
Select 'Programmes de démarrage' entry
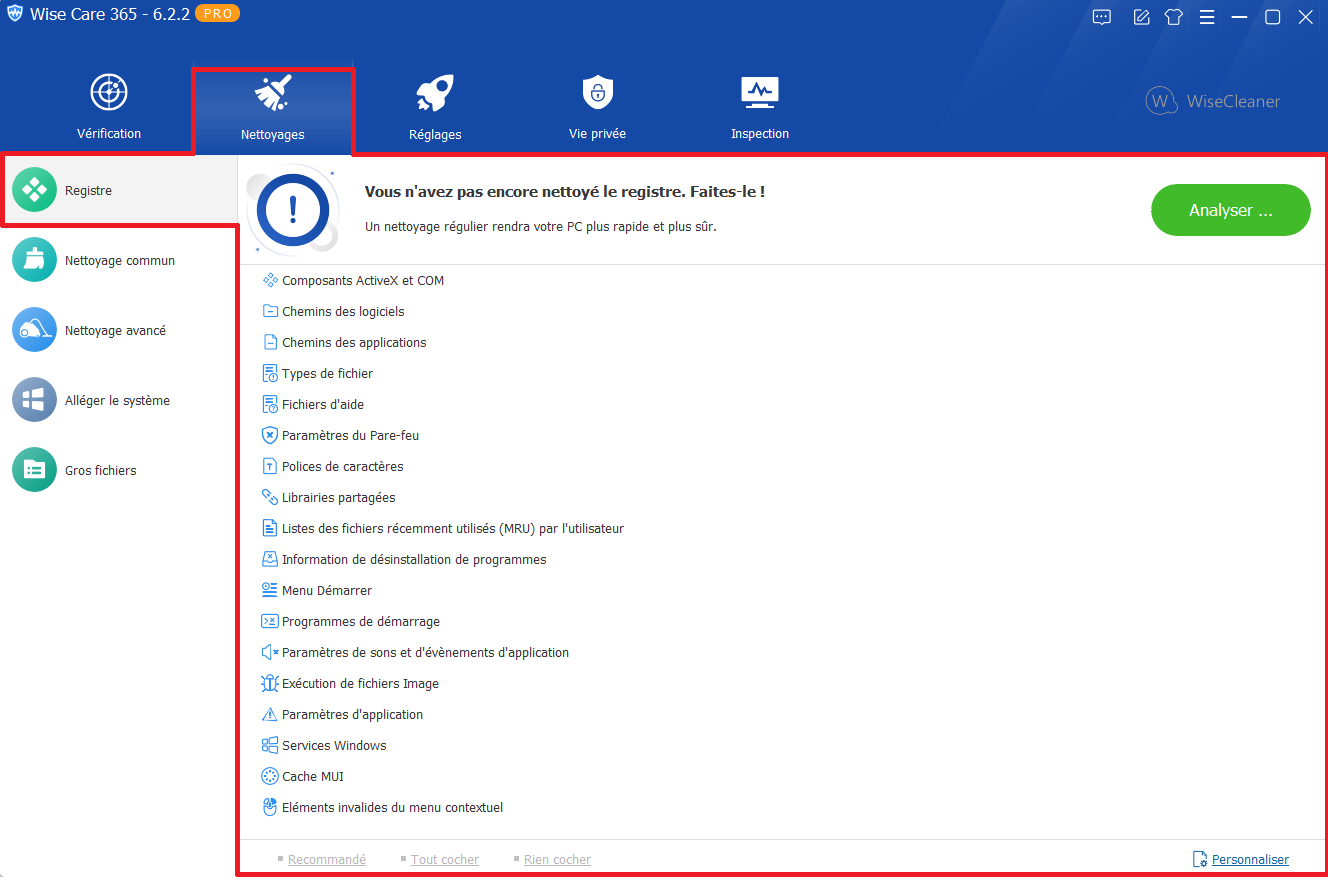[x=361, y=621]
